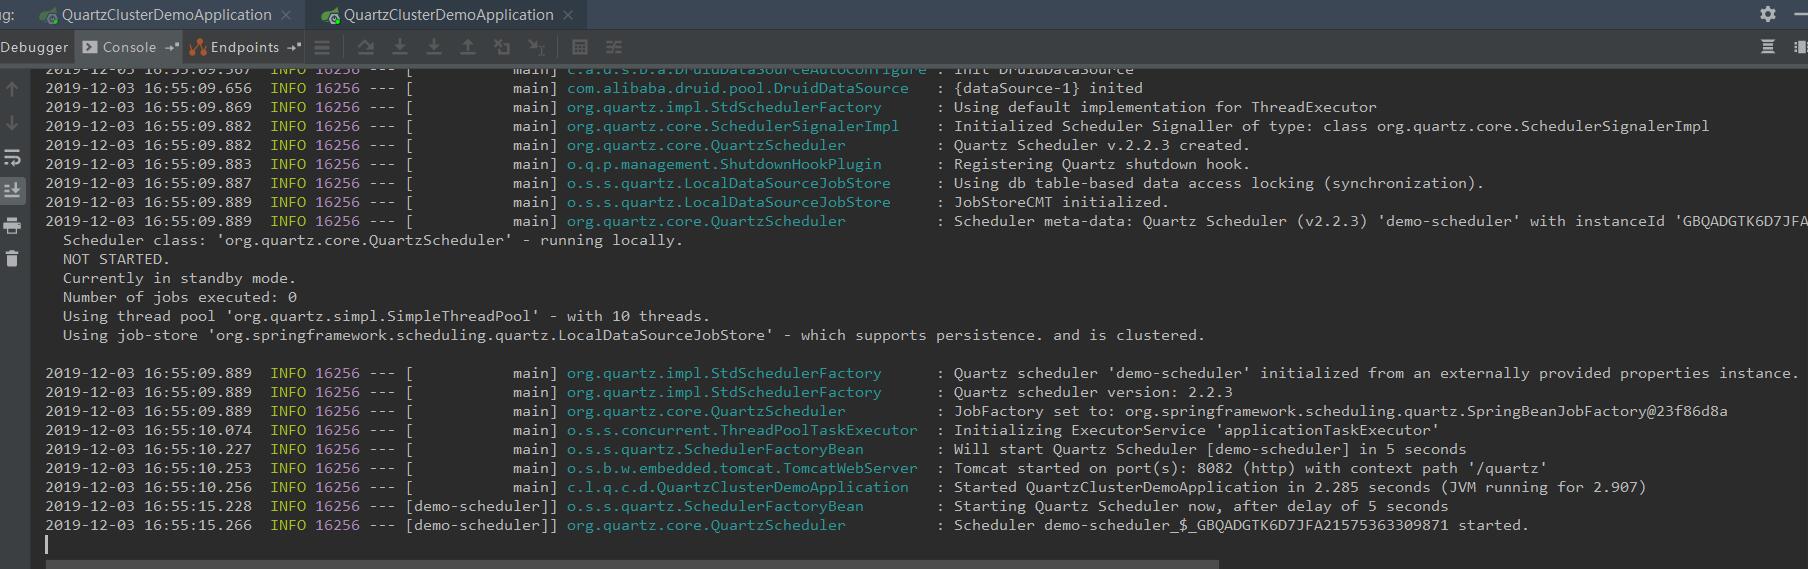This screenshot has height=569, width=1808.
Task: Click '{dataSource-1} inited' log message
Action: tap(1048, 88)
